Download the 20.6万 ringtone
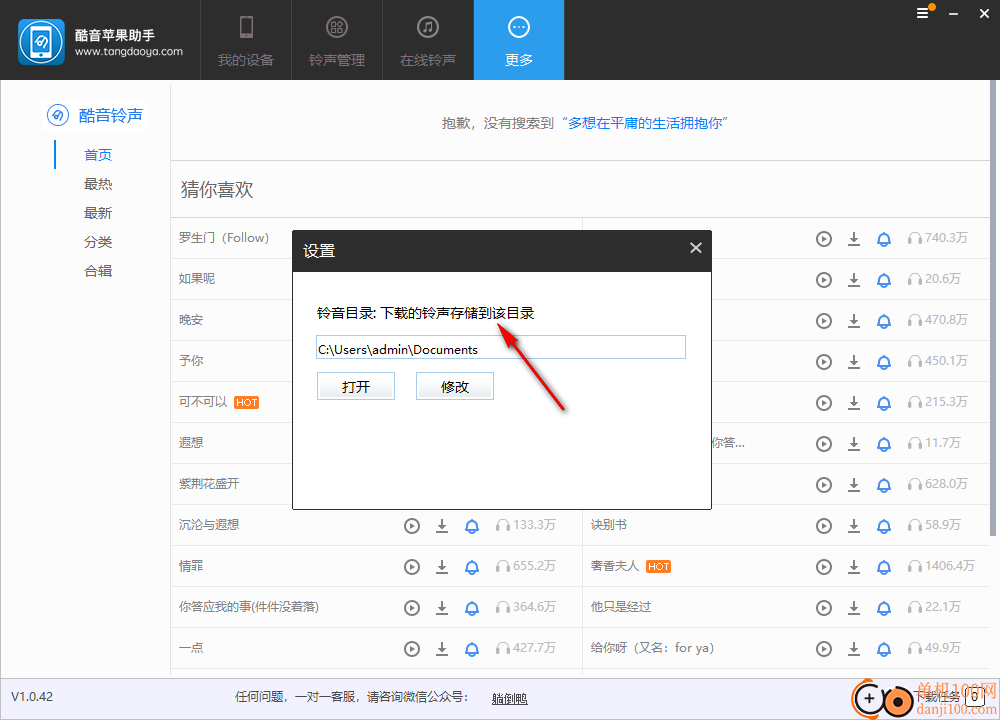This screenshot has width=1000, height=720. tap(854, 279)
